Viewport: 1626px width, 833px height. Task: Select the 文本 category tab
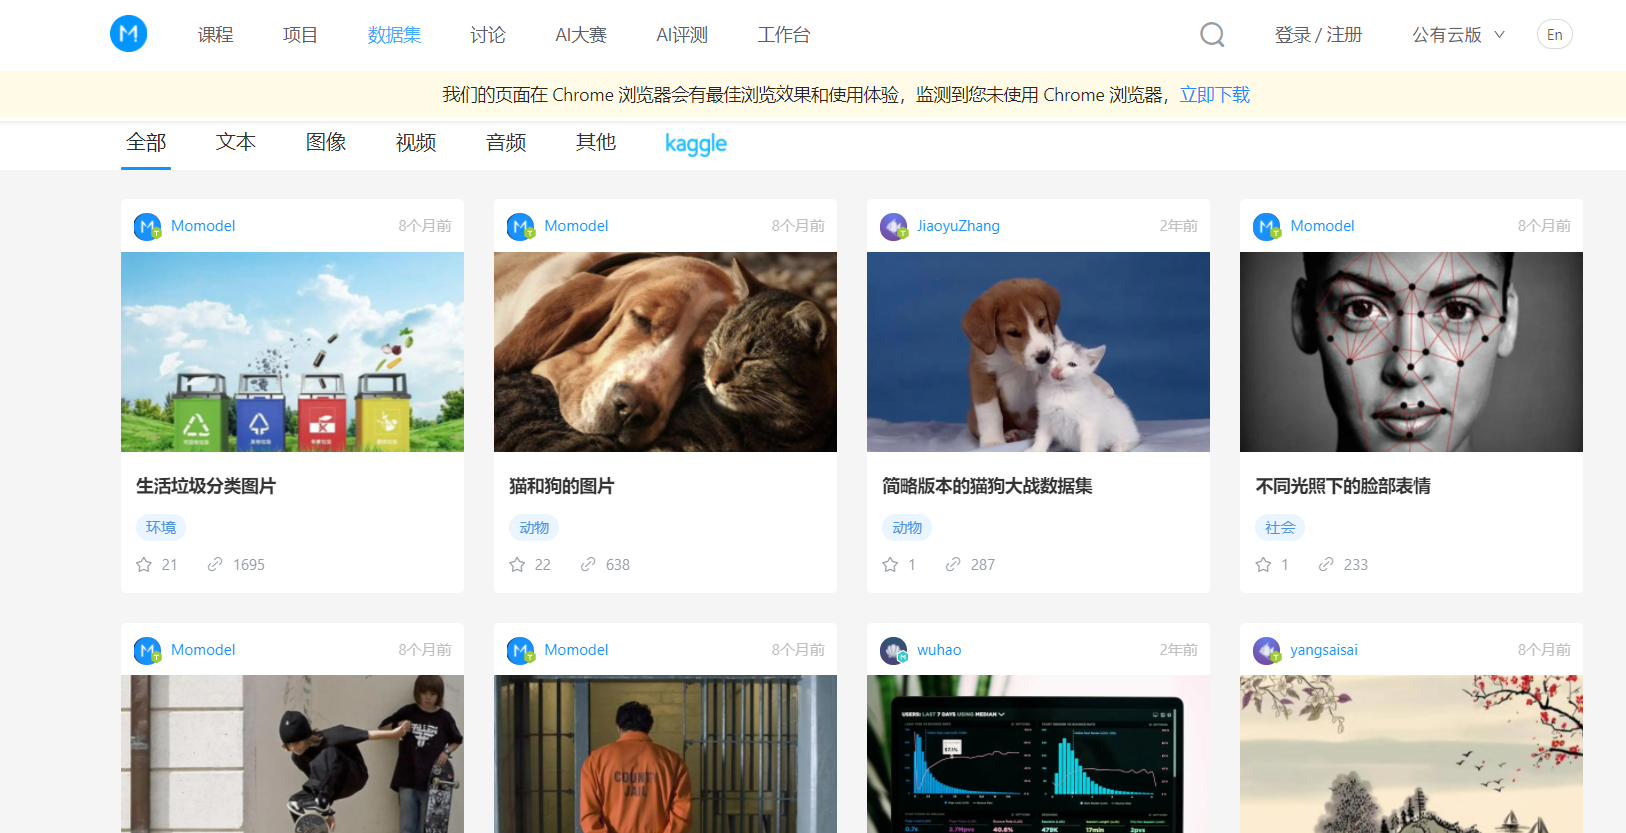click(x=236, y=143)
